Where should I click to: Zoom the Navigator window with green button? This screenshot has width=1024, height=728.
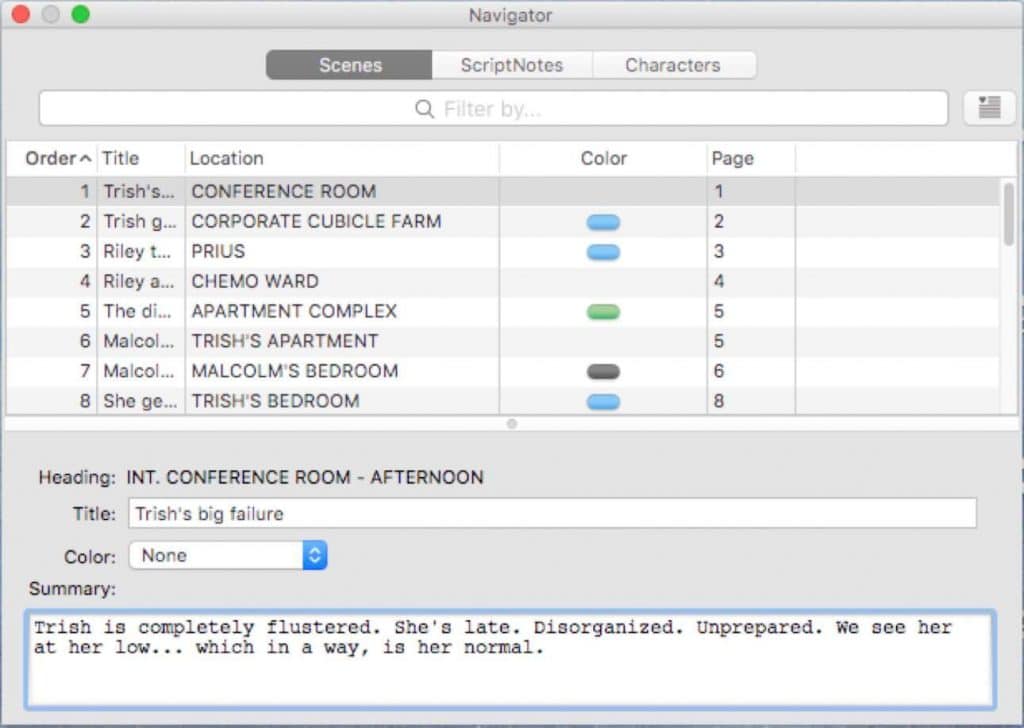tap(81, 14)
